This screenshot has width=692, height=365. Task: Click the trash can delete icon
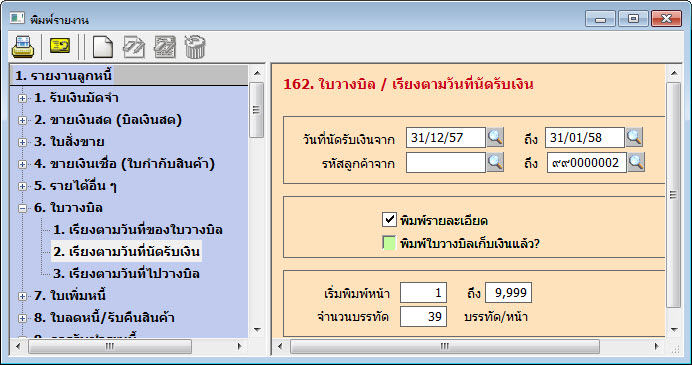click(x=195, y=47)
